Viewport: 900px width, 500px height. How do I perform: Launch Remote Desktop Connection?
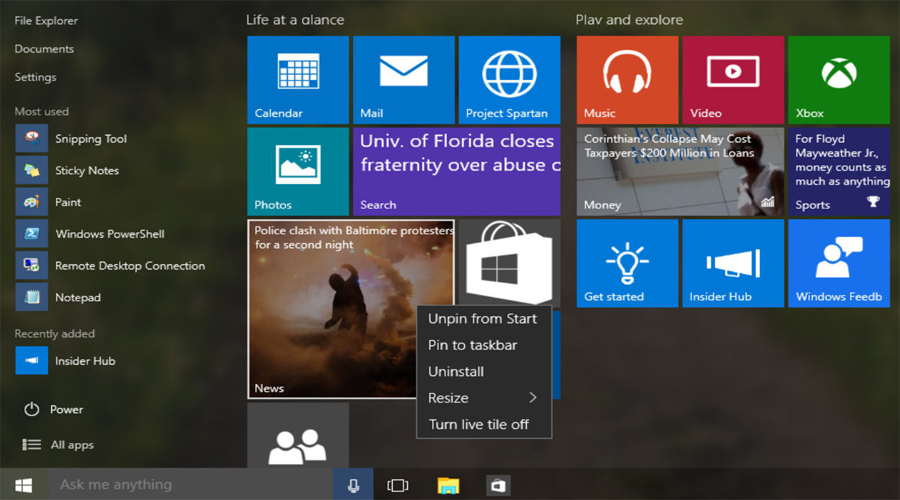(x=110, y=266)
